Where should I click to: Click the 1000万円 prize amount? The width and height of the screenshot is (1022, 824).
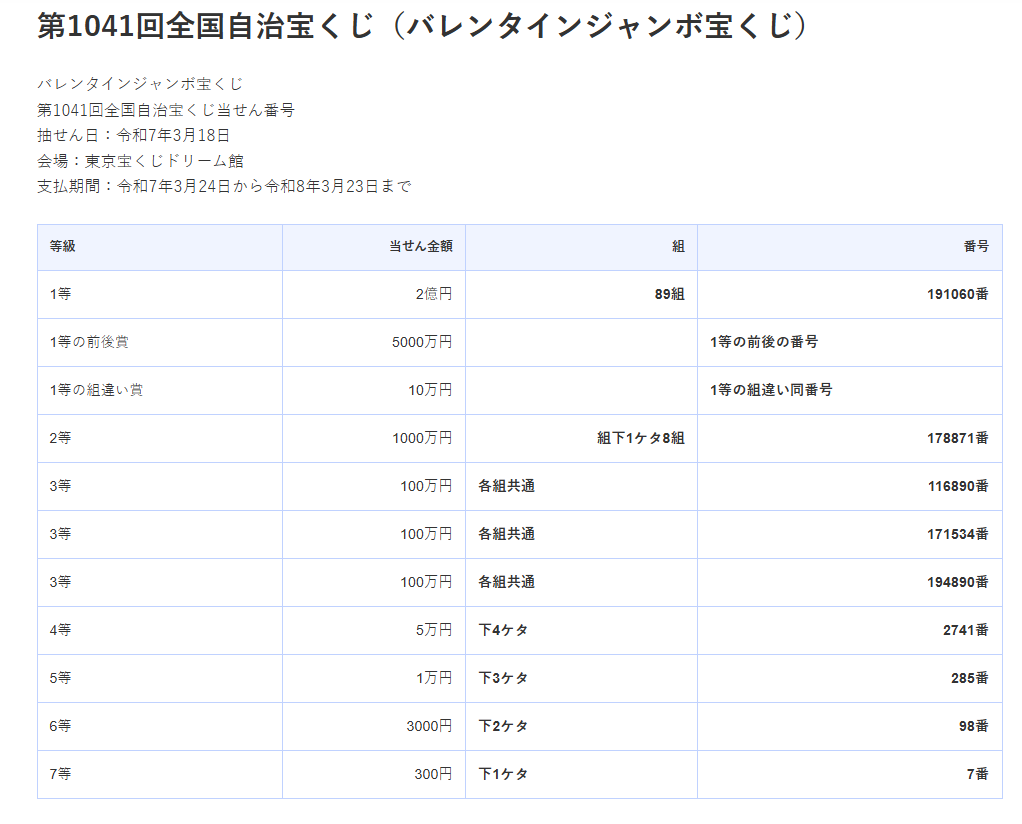[x=422, y=438]
